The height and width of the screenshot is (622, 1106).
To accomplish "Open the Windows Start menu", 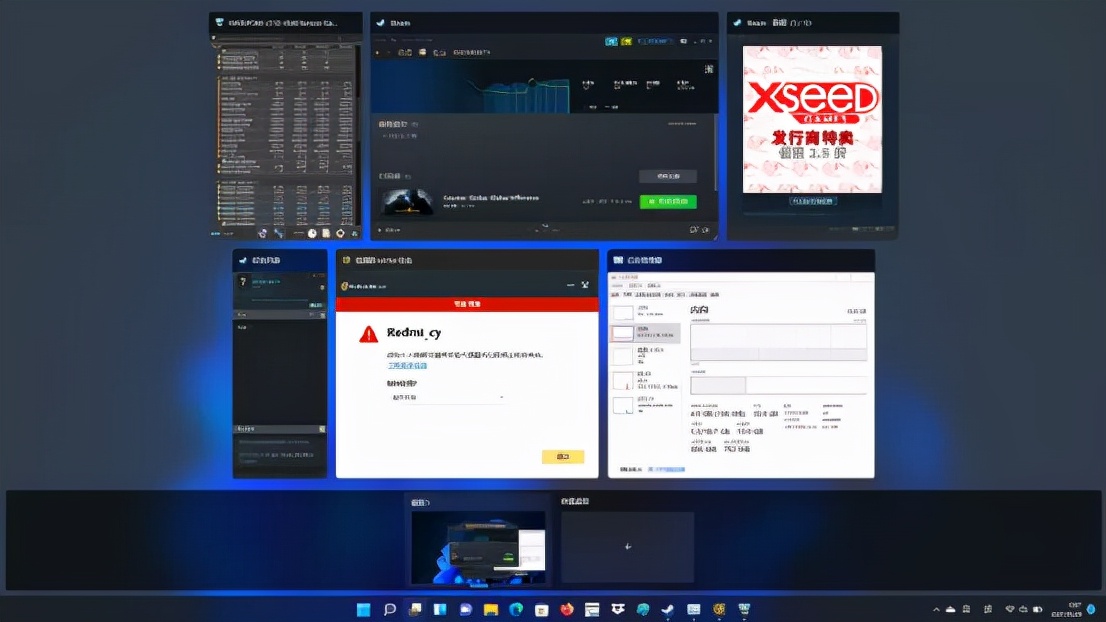I will pos(363,609).
